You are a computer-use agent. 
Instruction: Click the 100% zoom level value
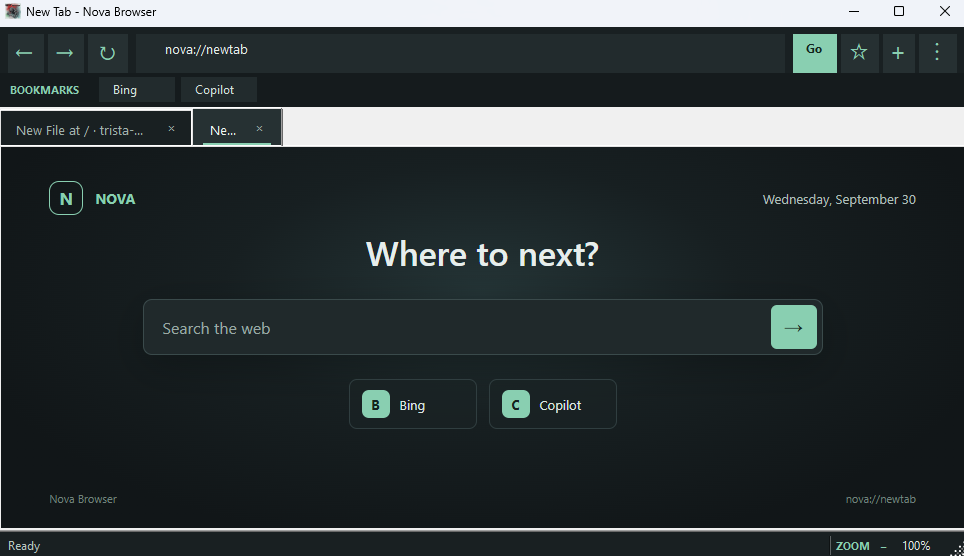click(916, 546)
